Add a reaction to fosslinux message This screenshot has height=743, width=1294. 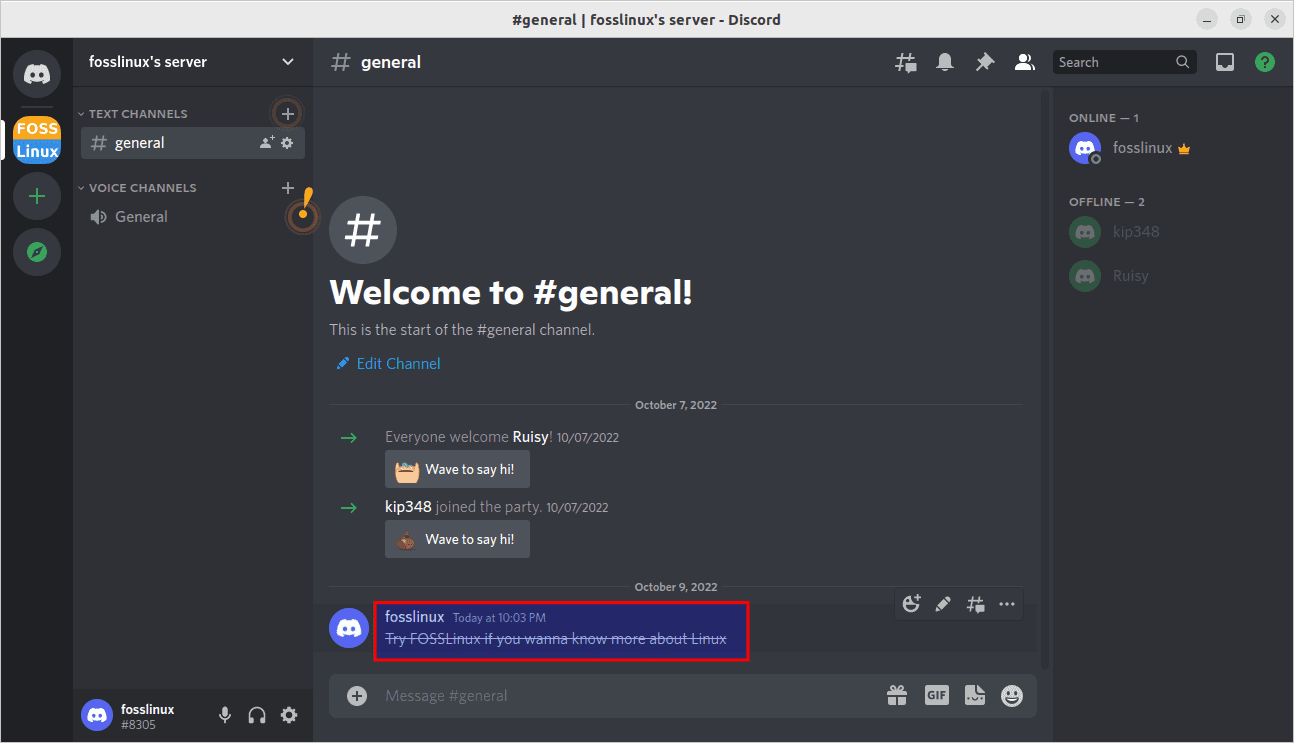(x=911, y=604)
